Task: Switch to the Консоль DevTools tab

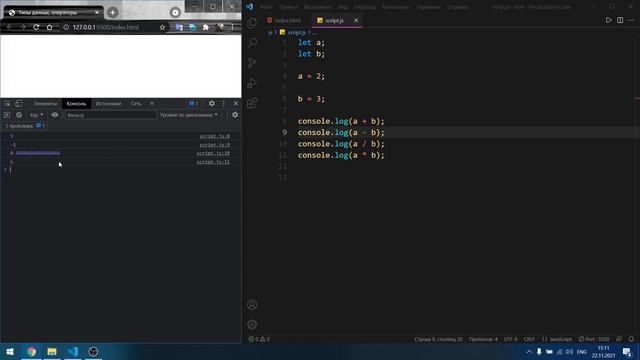Action: pos(76,104)
